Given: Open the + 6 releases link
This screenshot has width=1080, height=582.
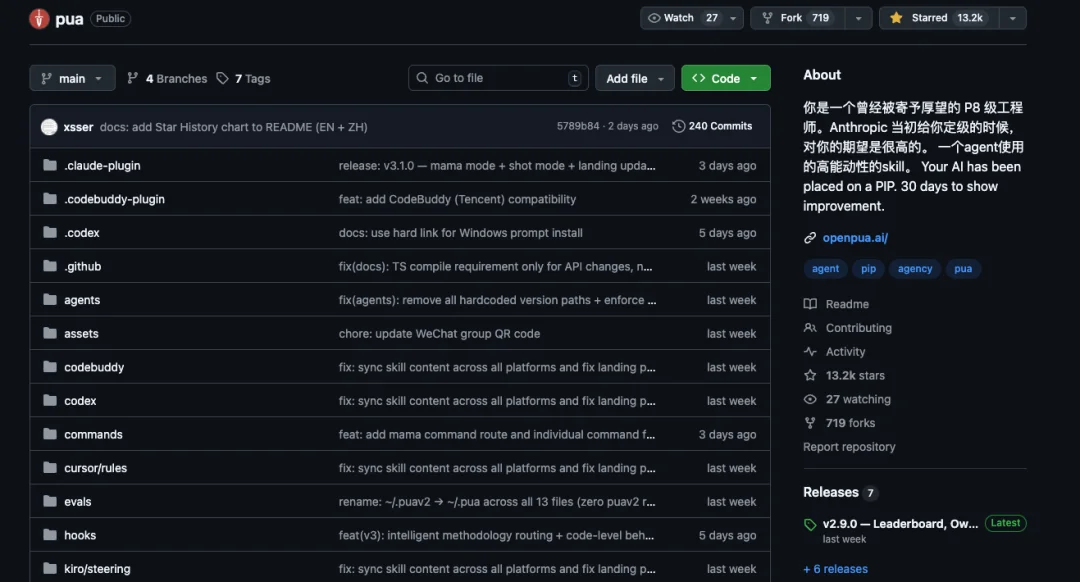Looking at the screenshot, I should (x=835, y=568).
